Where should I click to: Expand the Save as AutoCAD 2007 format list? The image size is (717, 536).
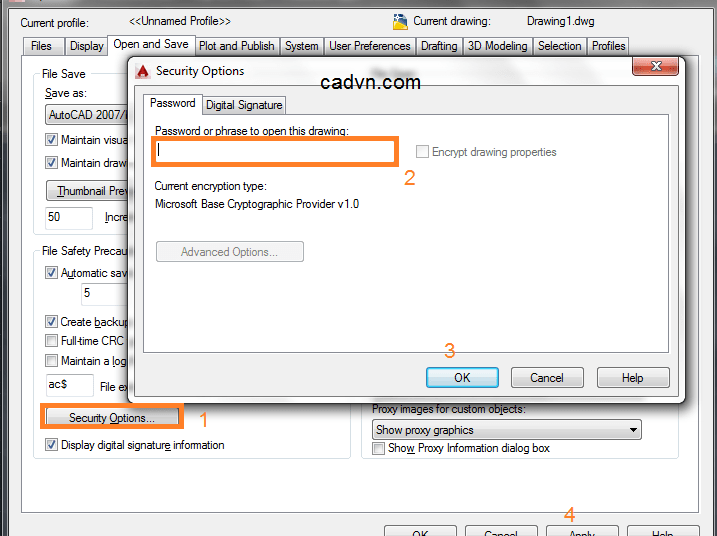coord(86,115)
